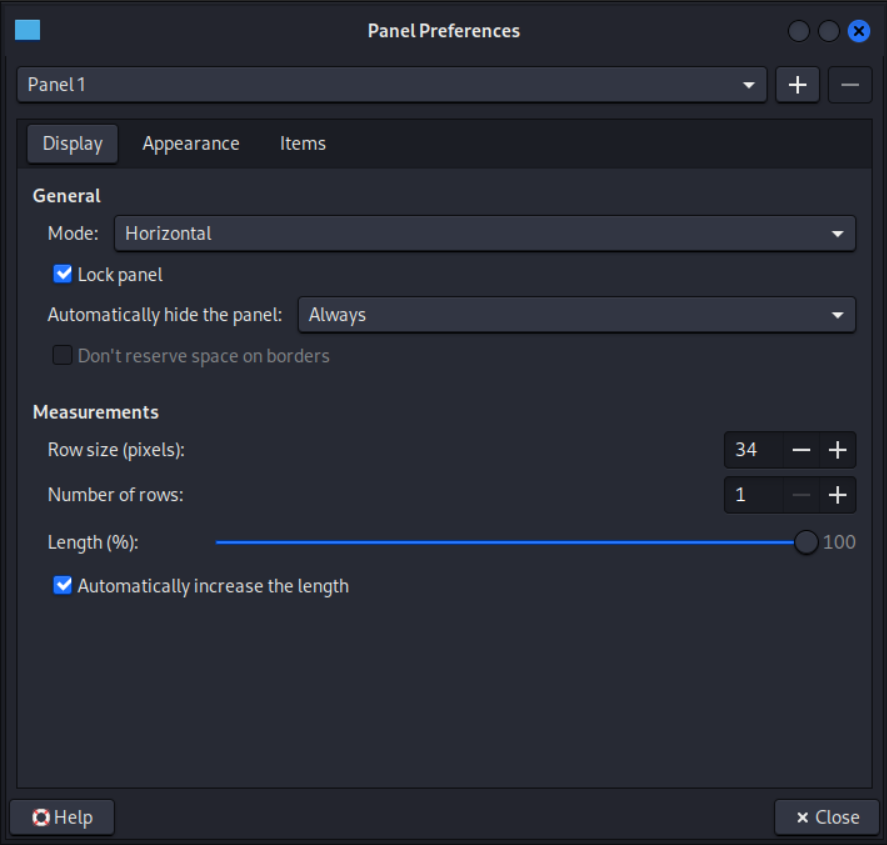887x845 pixels.
Task: Decrease row size with minus icon
Action: 801,450
